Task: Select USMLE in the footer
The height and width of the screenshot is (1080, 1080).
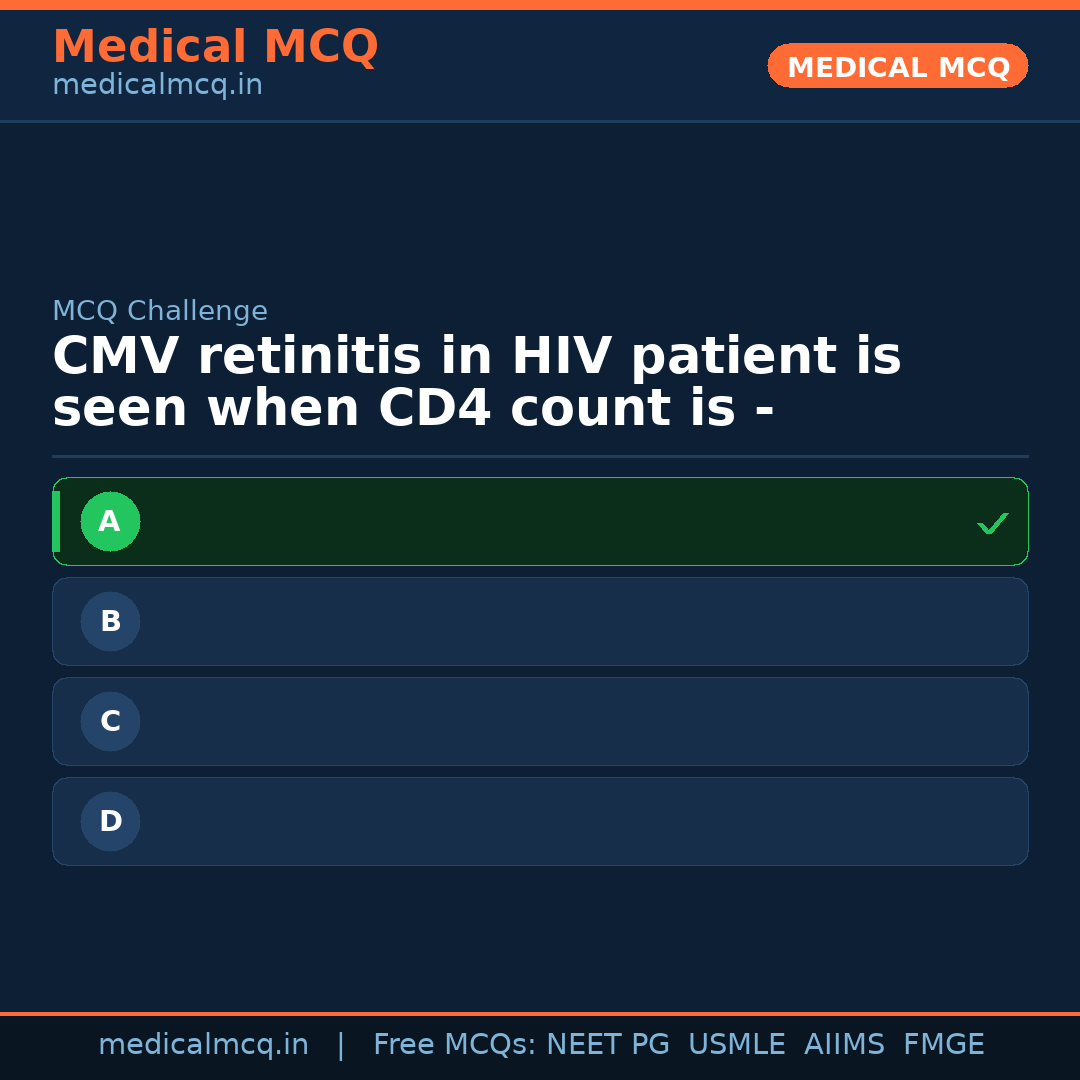Action: pos(736,1045)
